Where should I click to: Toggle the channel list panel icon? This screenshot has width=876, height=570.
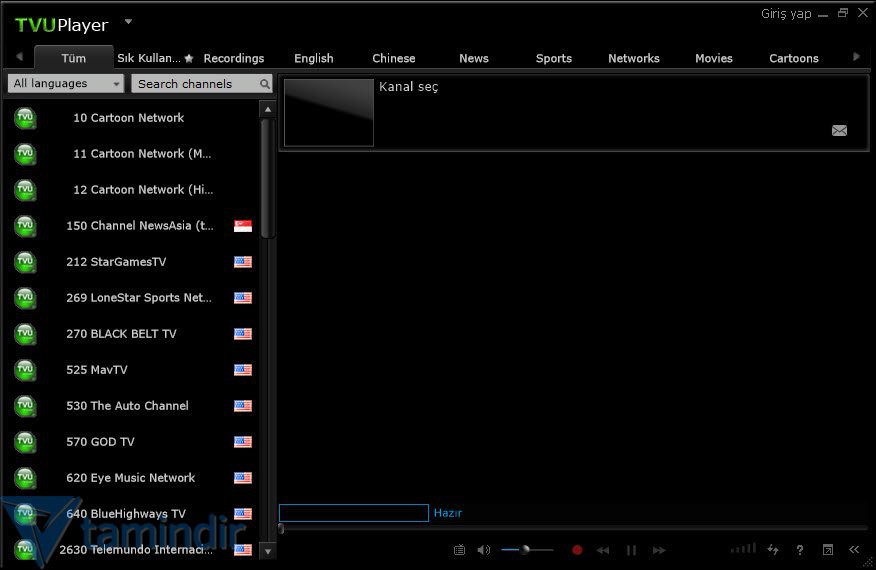click(459, 550)
